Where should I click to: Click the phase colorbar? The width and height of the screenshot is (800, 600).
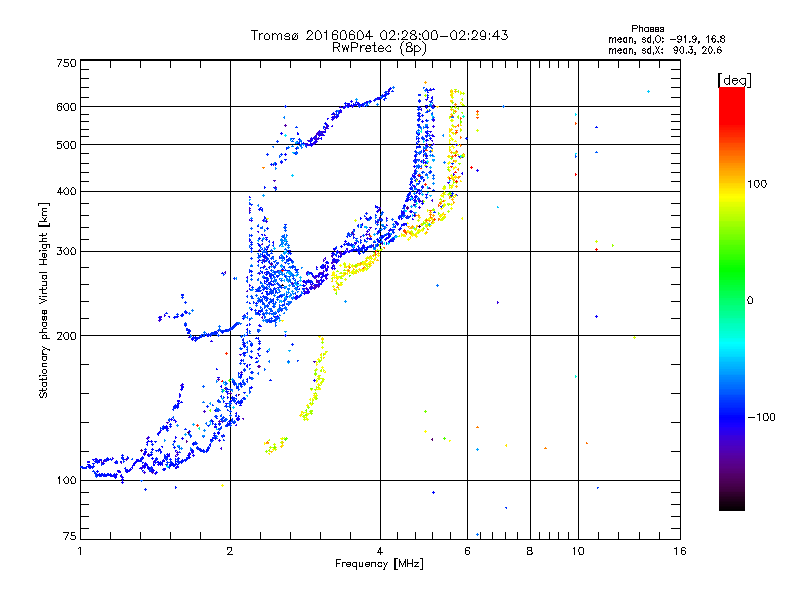tap(732, 299)
